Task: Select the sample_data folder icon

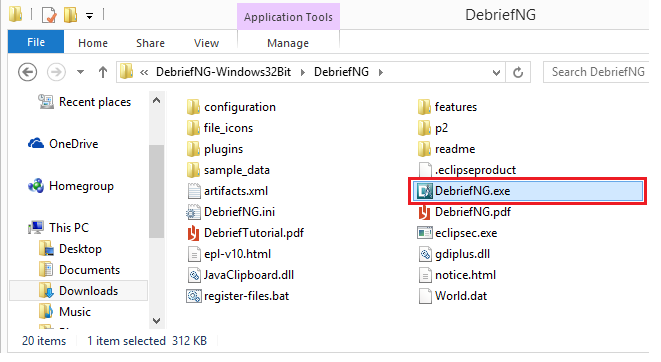Action: coord(193,170)
